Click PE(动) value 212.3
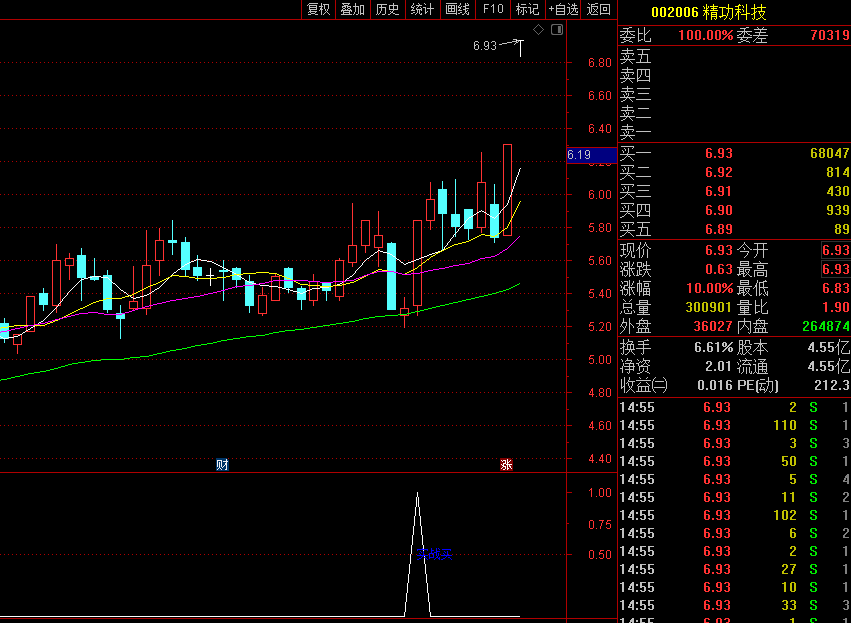851x623 pixels. coord(832,386)
